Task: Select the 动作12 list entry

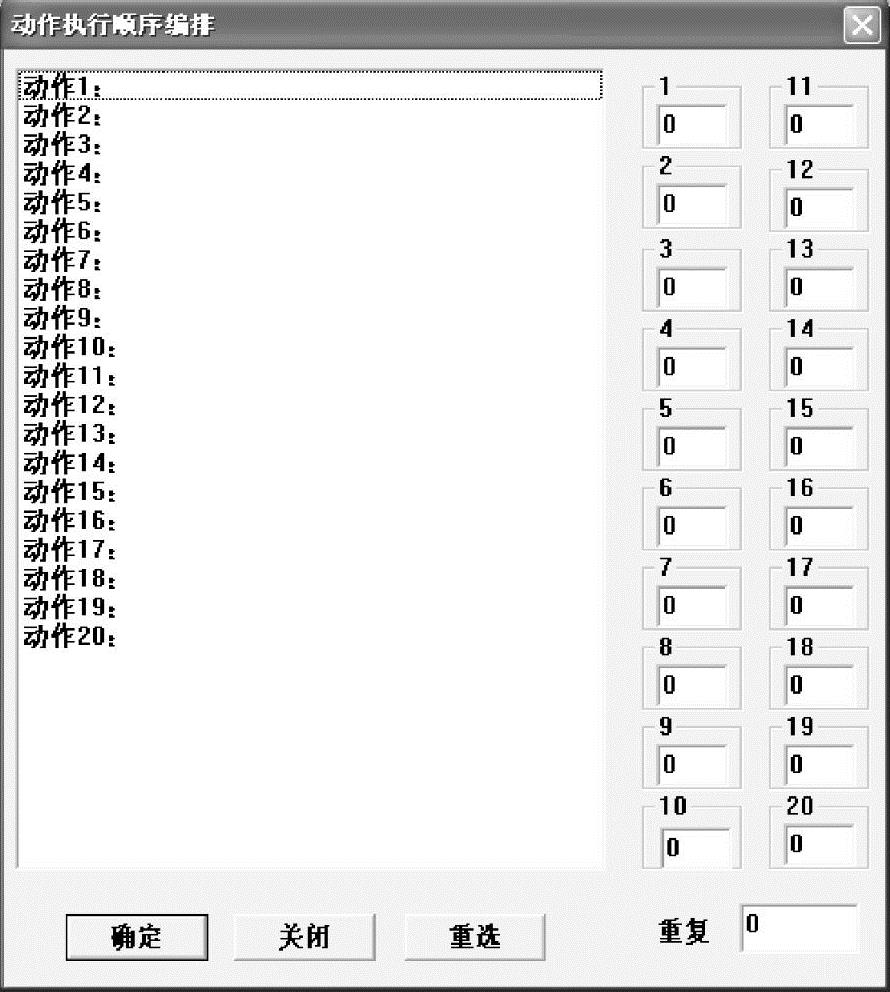Action: [310, 405]
